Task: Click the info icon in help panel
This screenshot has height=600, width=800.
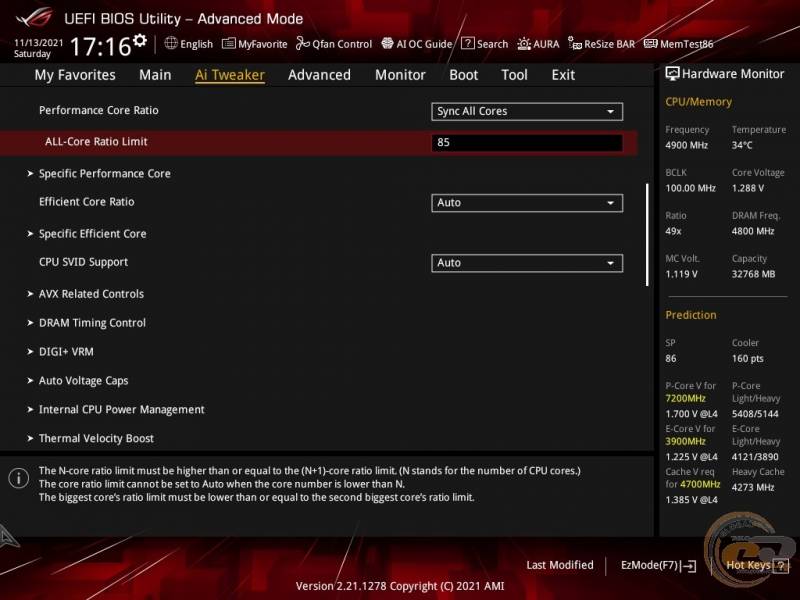Action: click(x=19, y=478)
